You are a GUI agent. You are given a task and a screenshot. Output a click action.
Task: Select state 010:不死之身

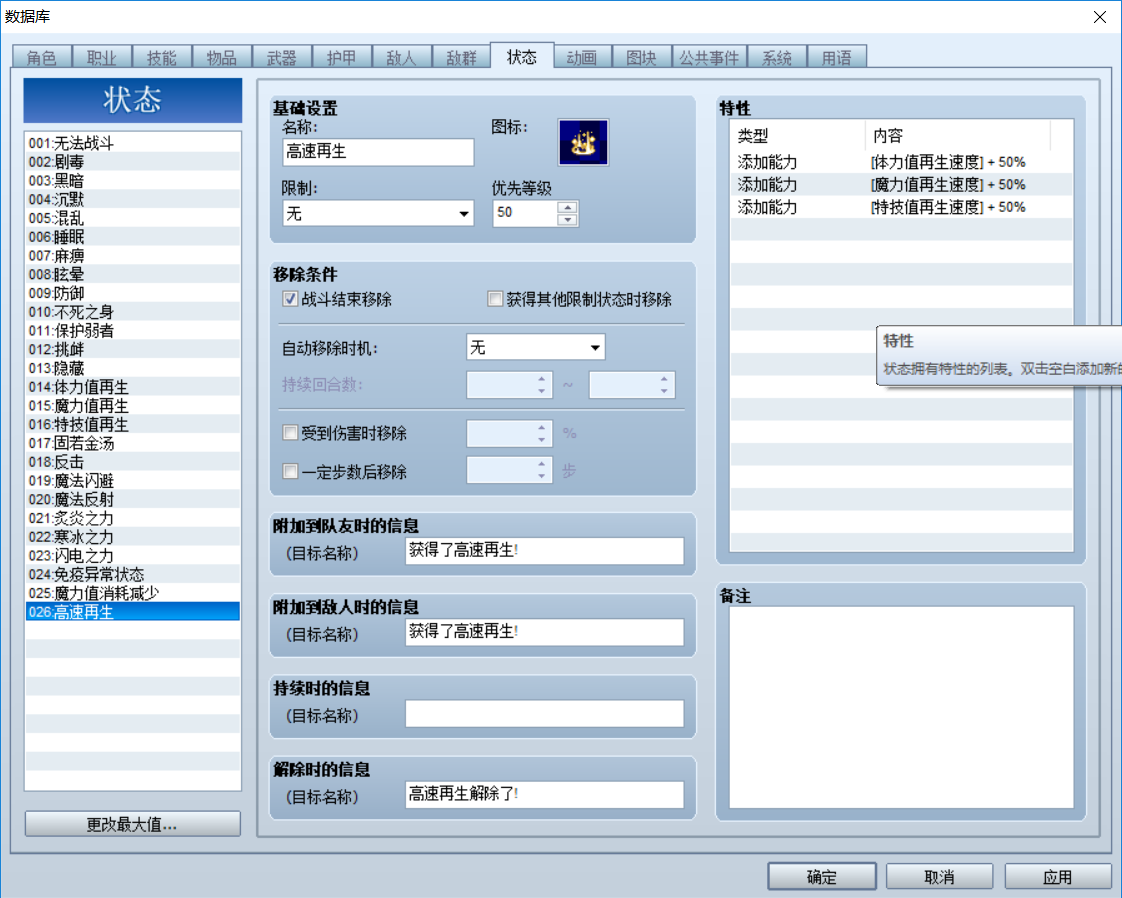click(x=132, y=312)
